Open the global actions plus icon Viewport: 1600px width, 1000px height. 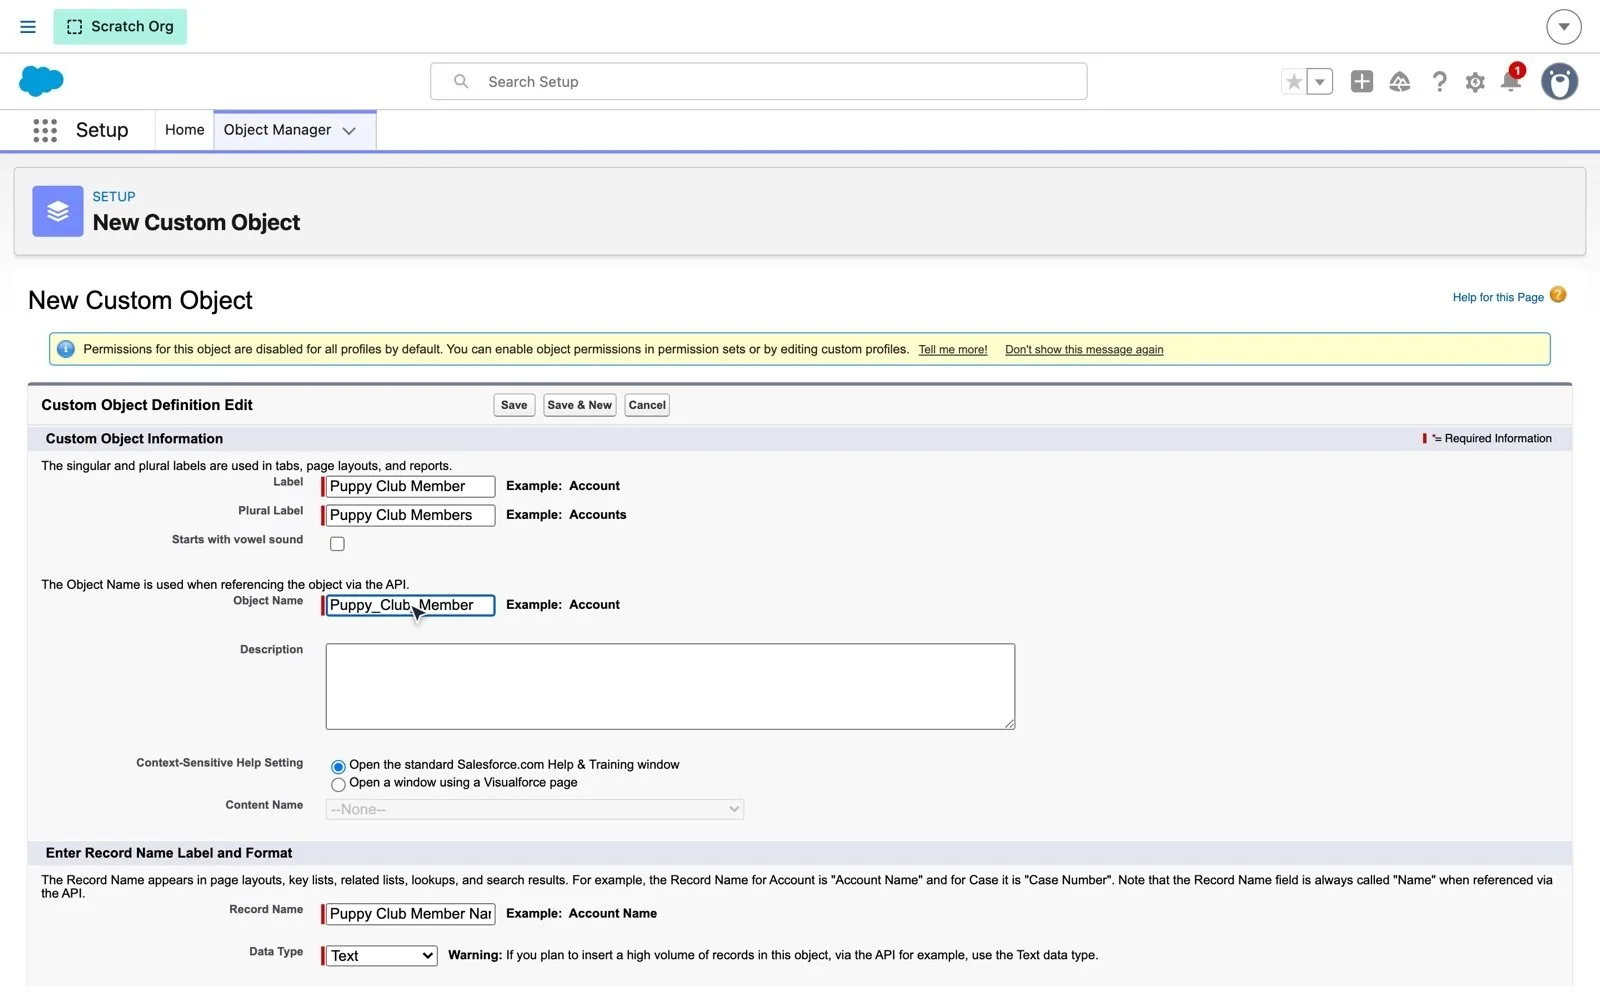pos(1361,82)
